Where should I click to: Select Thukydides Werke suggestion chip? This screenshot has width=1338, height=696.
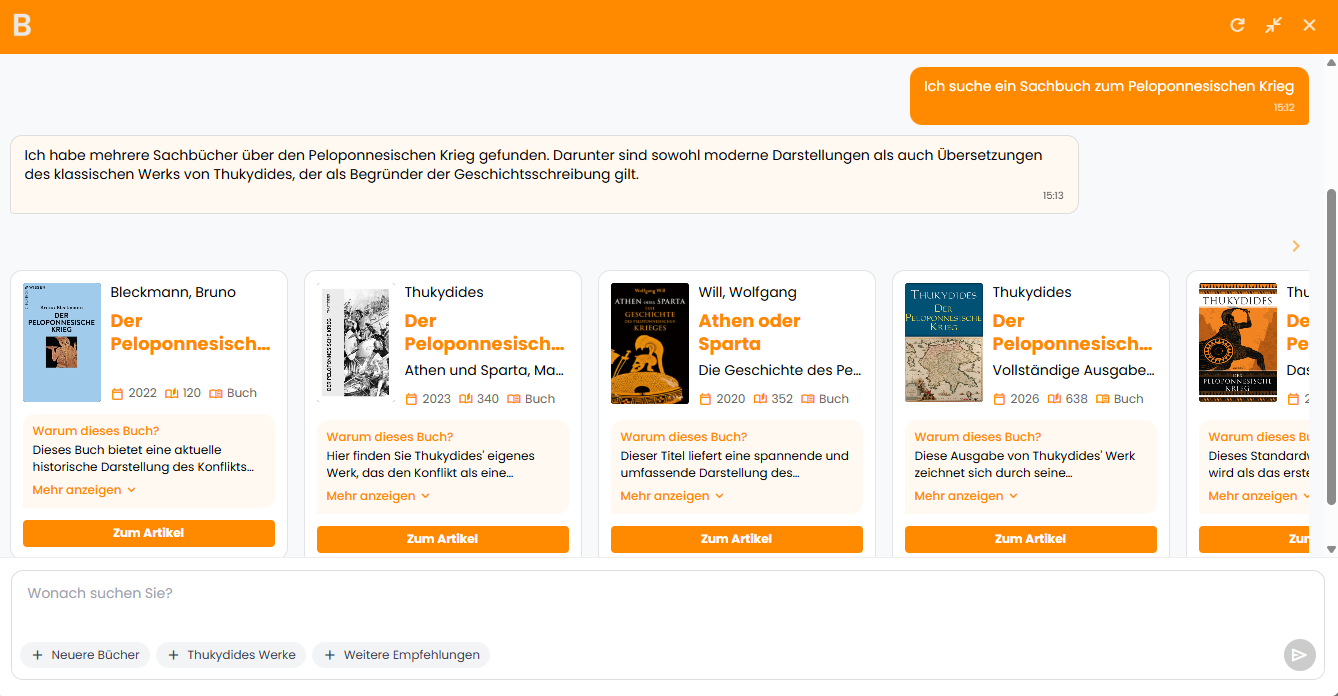click(231, 655)
